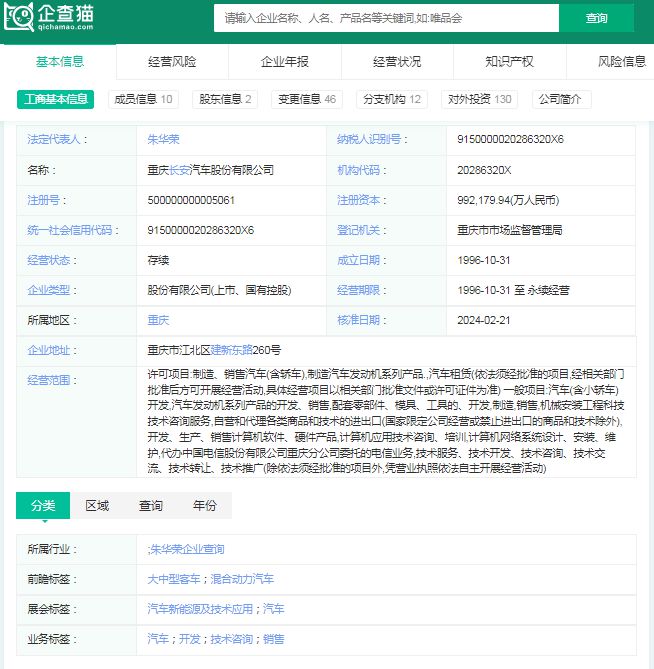The width and height of the screenshot is (654, 669).
Task: Open the 混合动力汽车 tag link
Action: point(242,579)
